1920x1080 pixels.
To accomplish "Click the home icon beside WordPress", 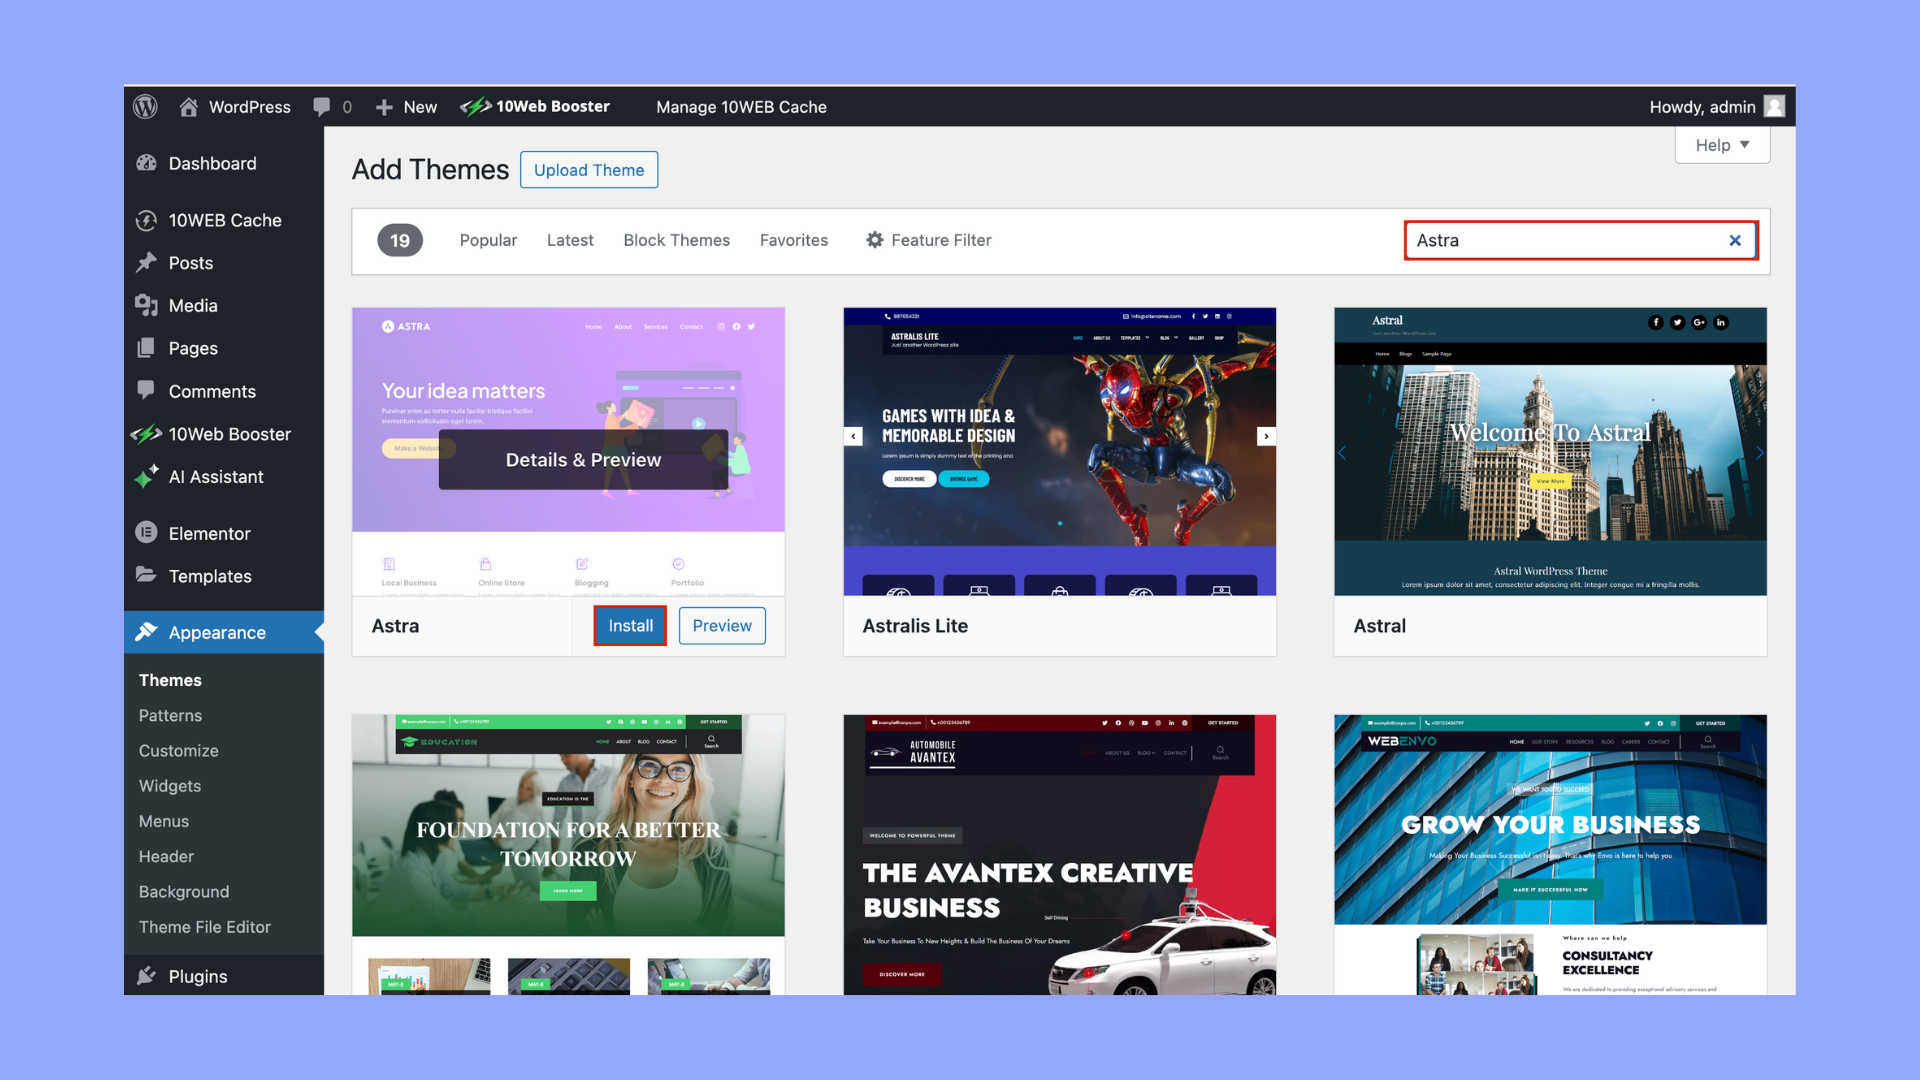I will [x=188, y=107].
